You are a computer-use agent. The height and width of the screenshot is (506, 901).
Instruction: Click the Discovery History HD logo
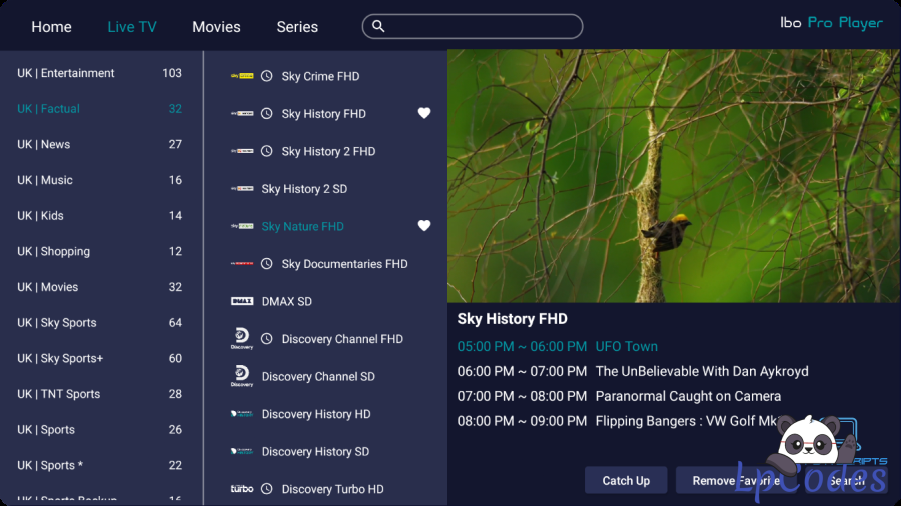pyautogui.click(x=242, y=414)
